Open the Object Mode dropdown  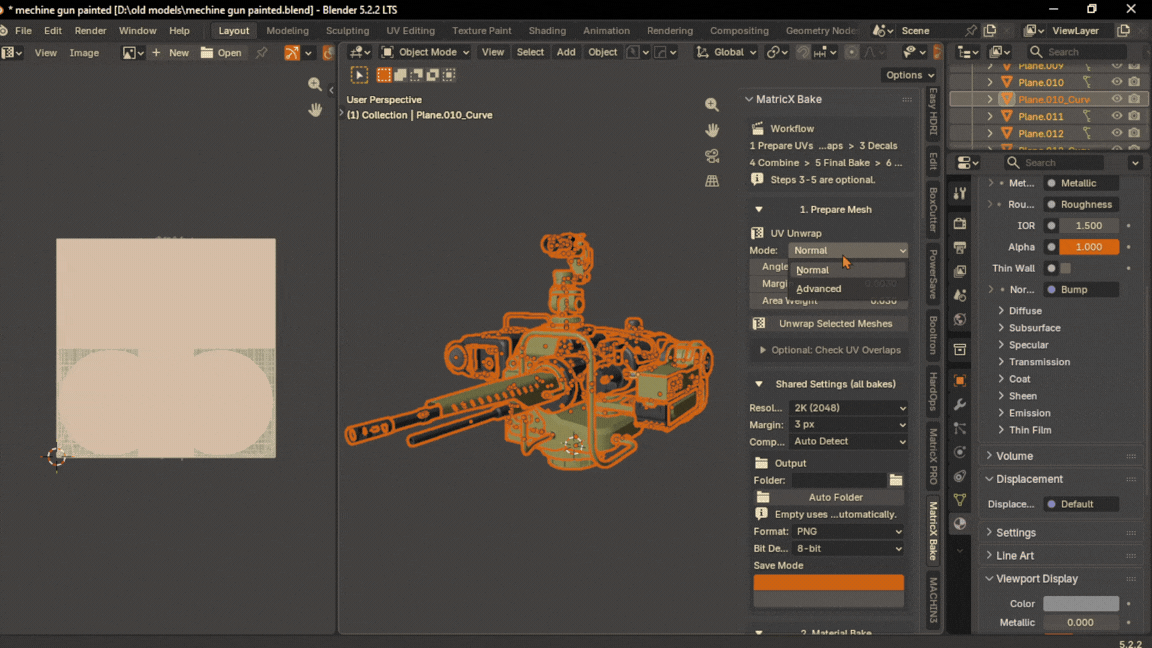(x=425, y=52)
